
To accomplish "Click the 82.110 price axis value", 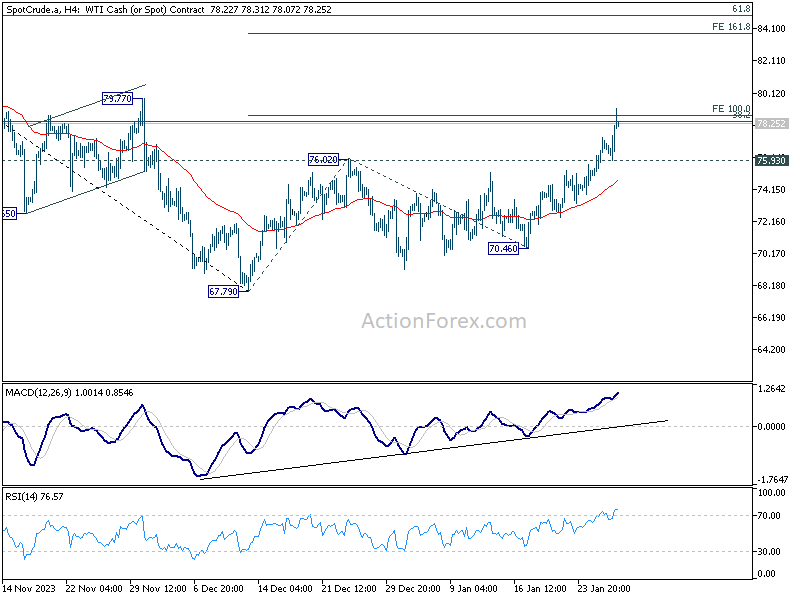I will [x=771, y=61].
